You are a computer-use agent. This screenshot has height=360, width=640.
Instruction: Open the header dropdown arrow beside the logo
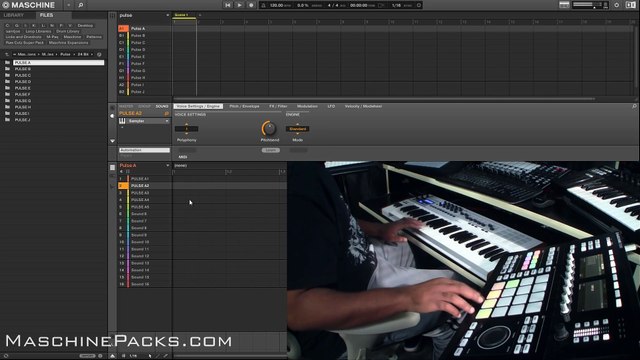click(x=69, y=5)
